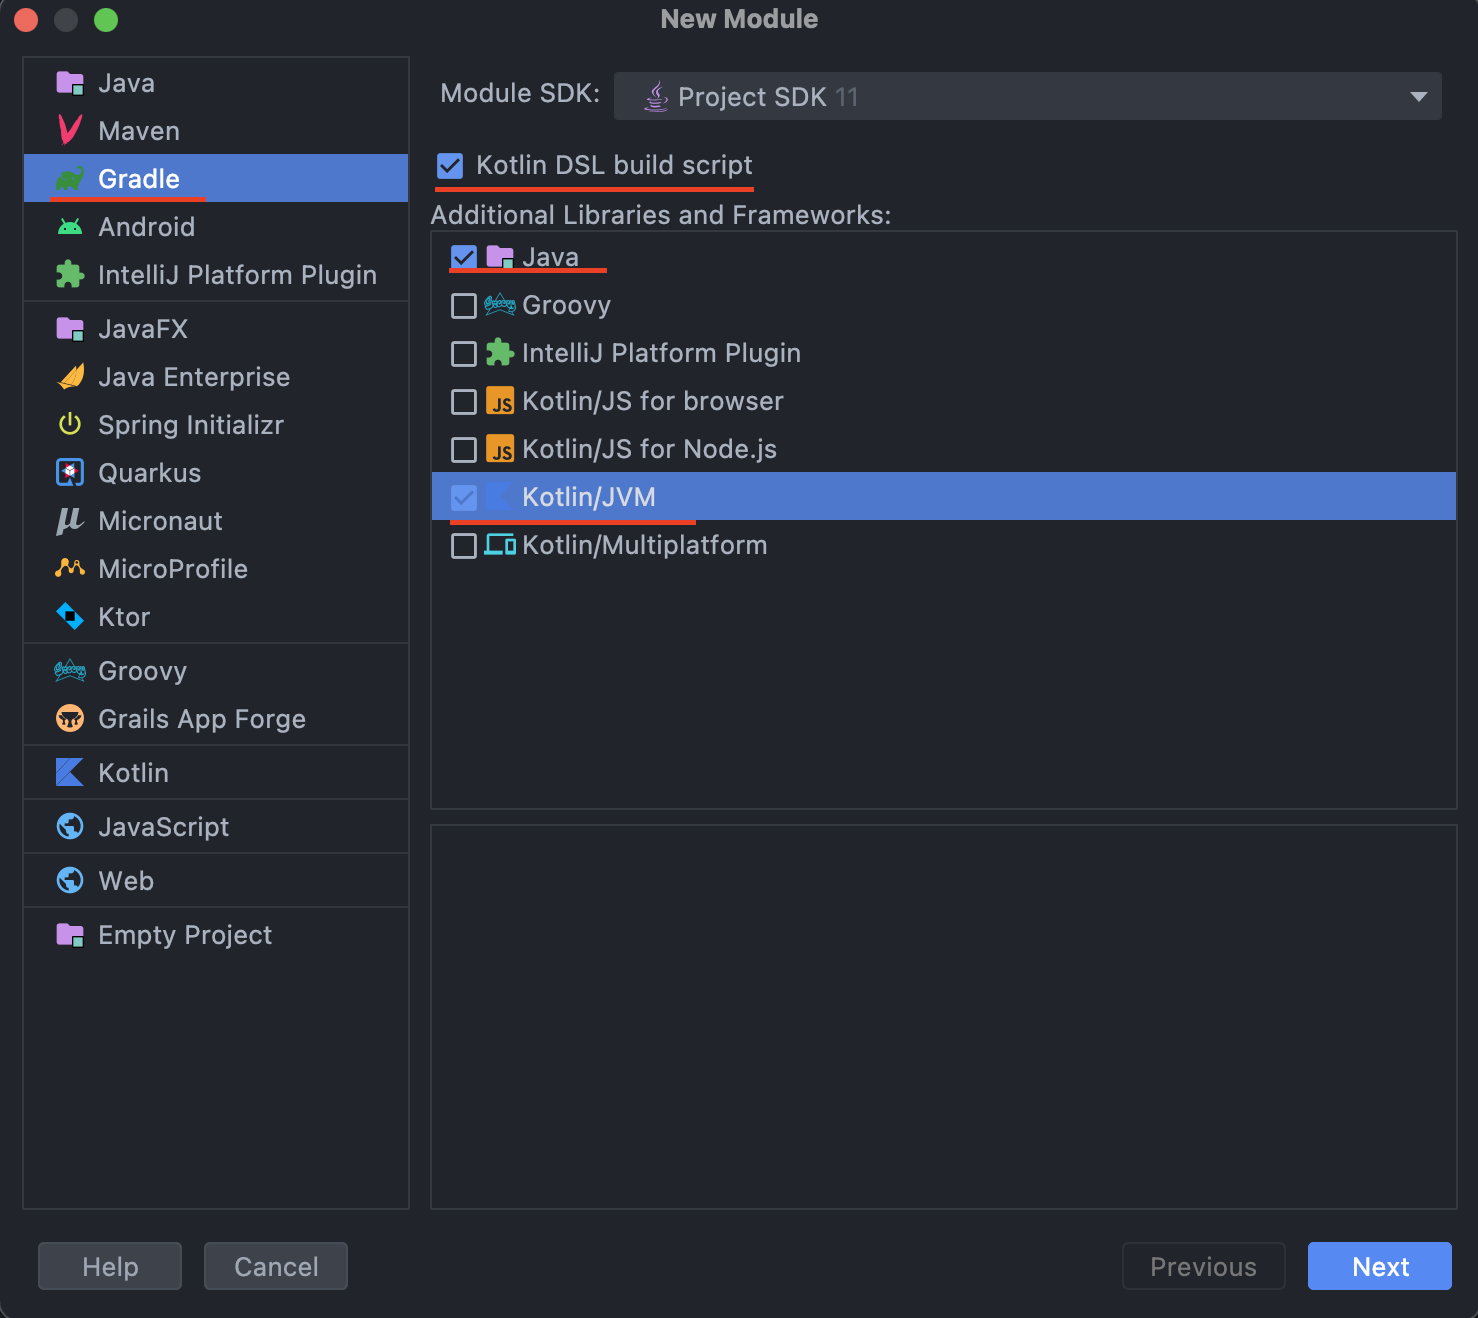Image resolution: width=1478 pixels, height=1318 pixels.
Task: Click the JavaFX folder icon
Action: click(x=70, y=329)
